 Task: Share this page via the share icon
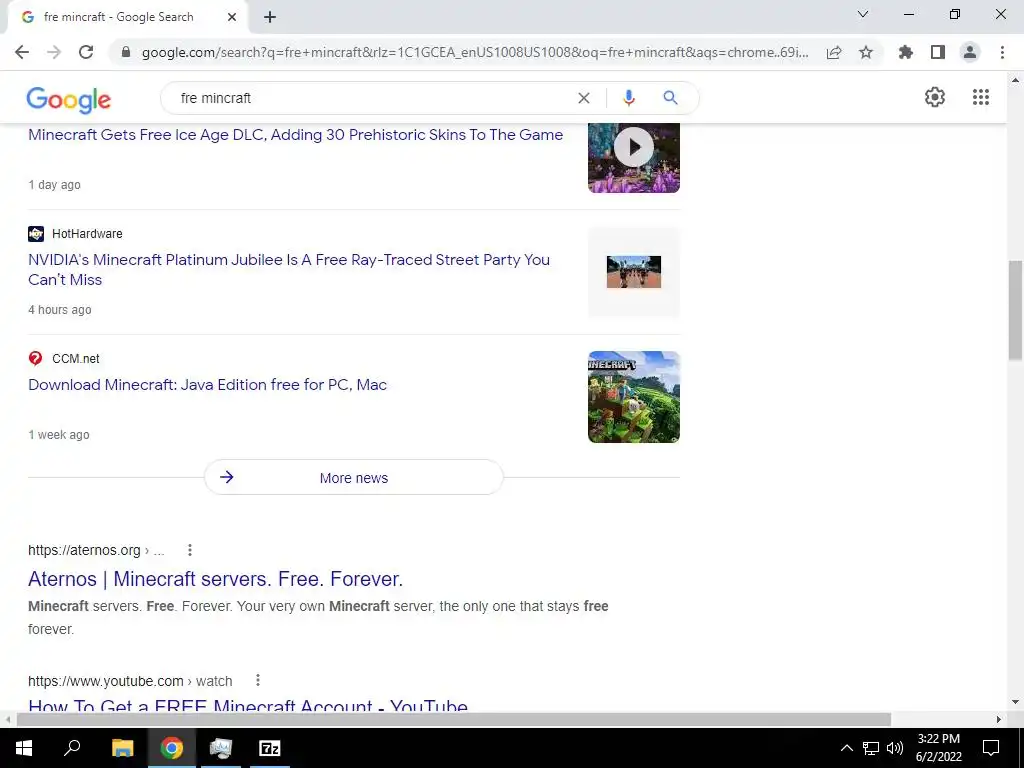point(834,52)
